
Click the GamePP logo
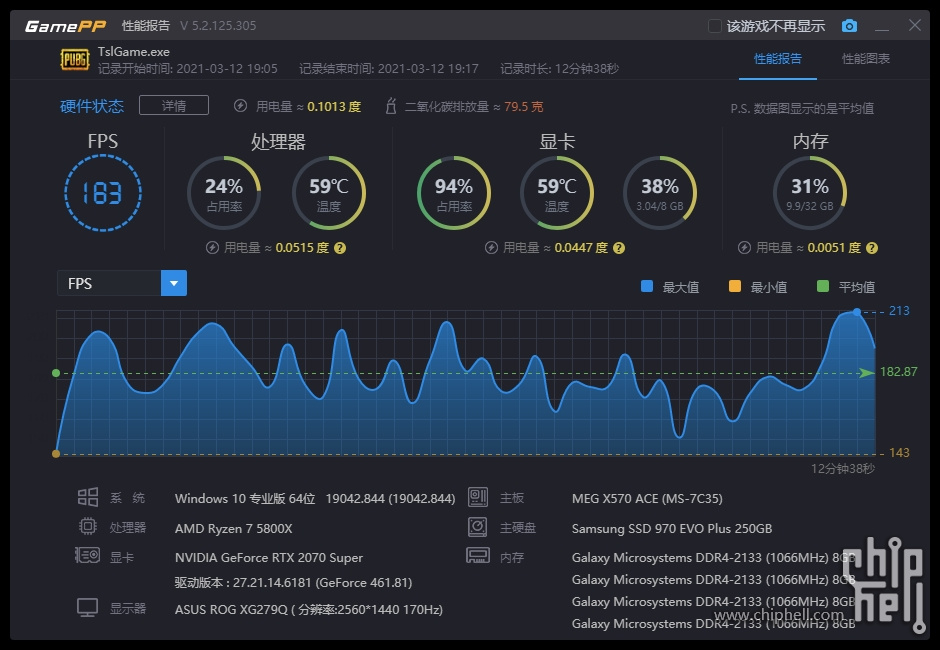(65, 26)
